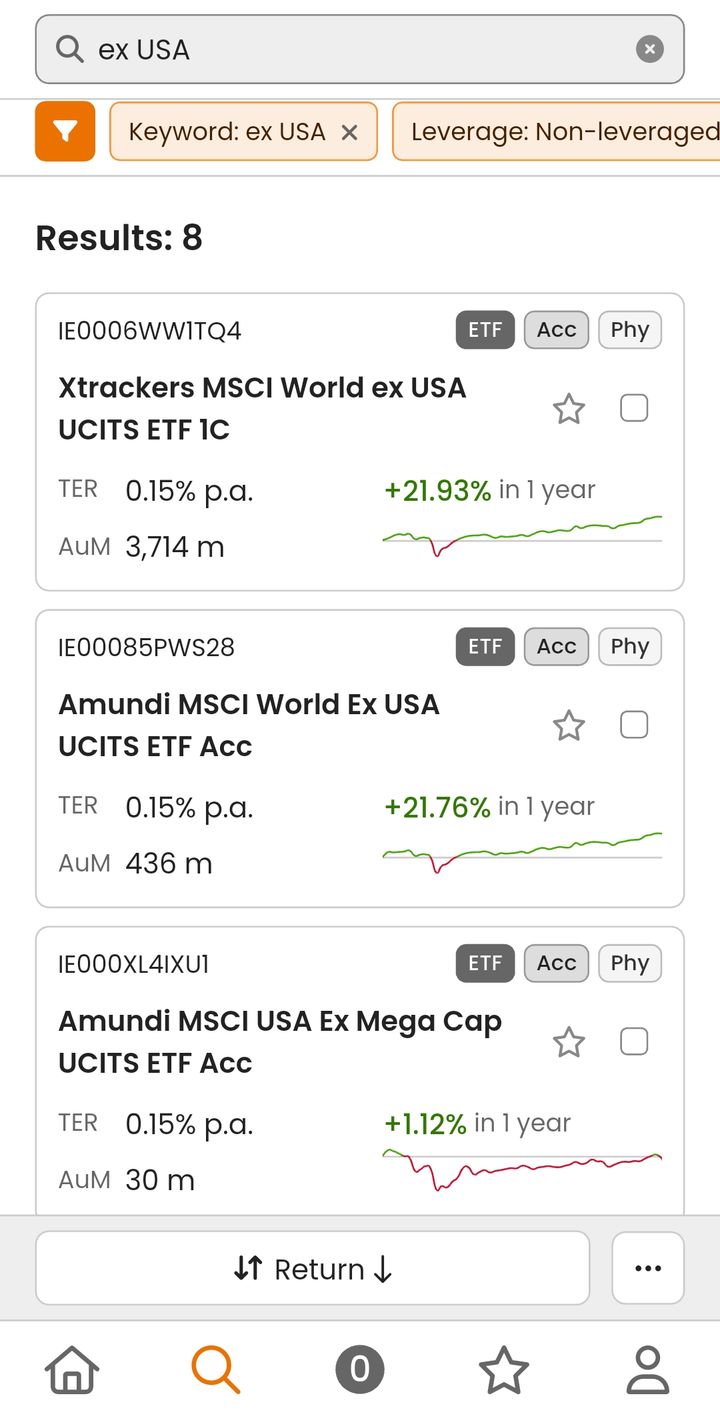Open the Return sort order dropdown

[x=312, y=1269]
